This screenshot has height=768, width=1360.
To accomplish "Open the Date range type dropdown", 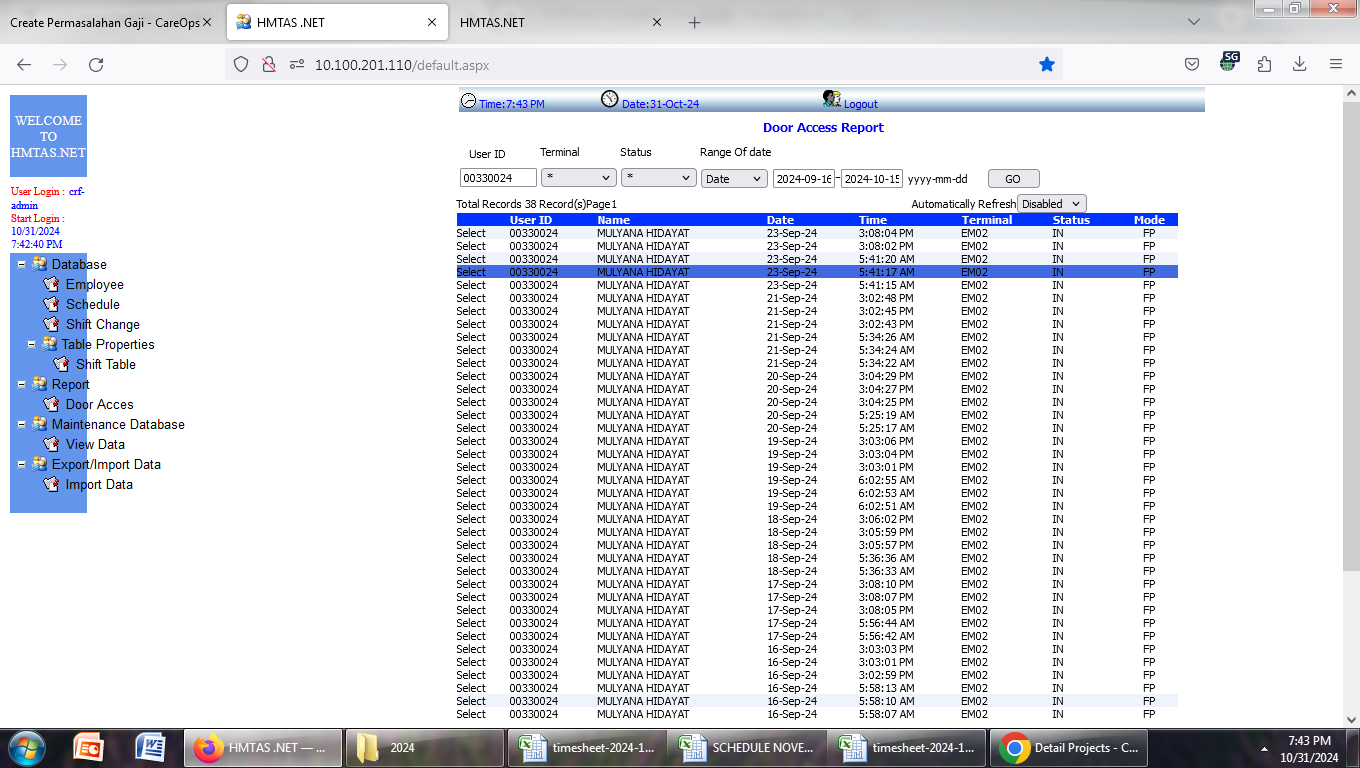I will pos(734,179).
